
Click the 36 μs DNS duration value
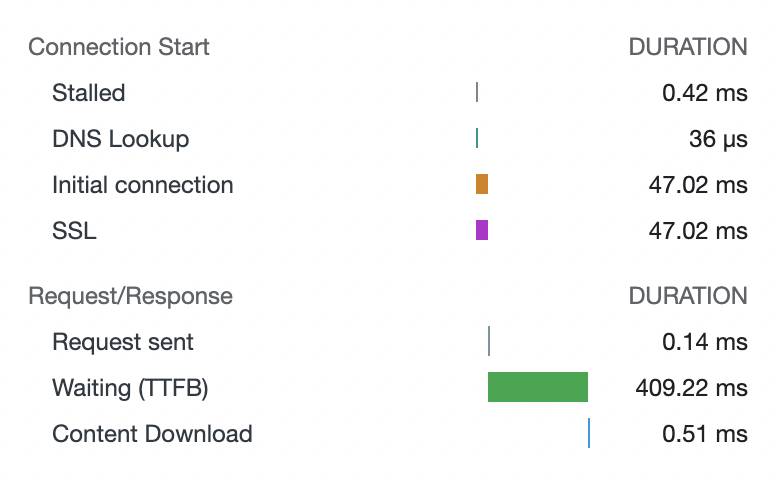pos(718,139)
